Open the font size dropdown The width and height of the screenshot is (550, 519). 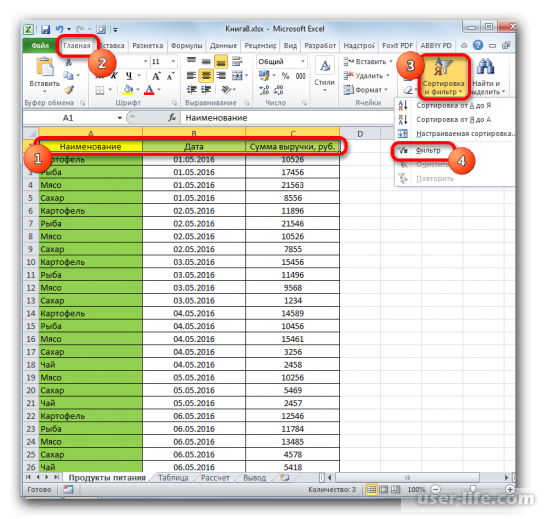pyautogui.click(x=173, y=61)
